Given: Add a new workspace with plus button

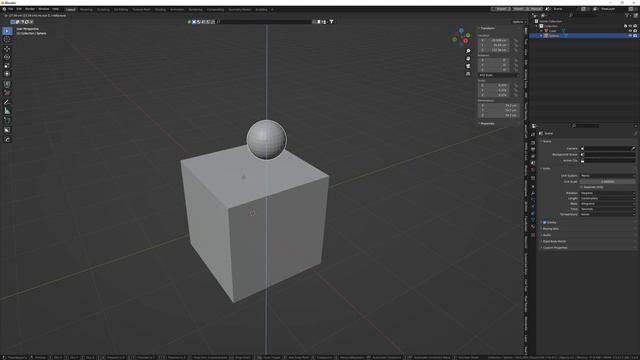Looking at the screenshot, I should 272,9.
